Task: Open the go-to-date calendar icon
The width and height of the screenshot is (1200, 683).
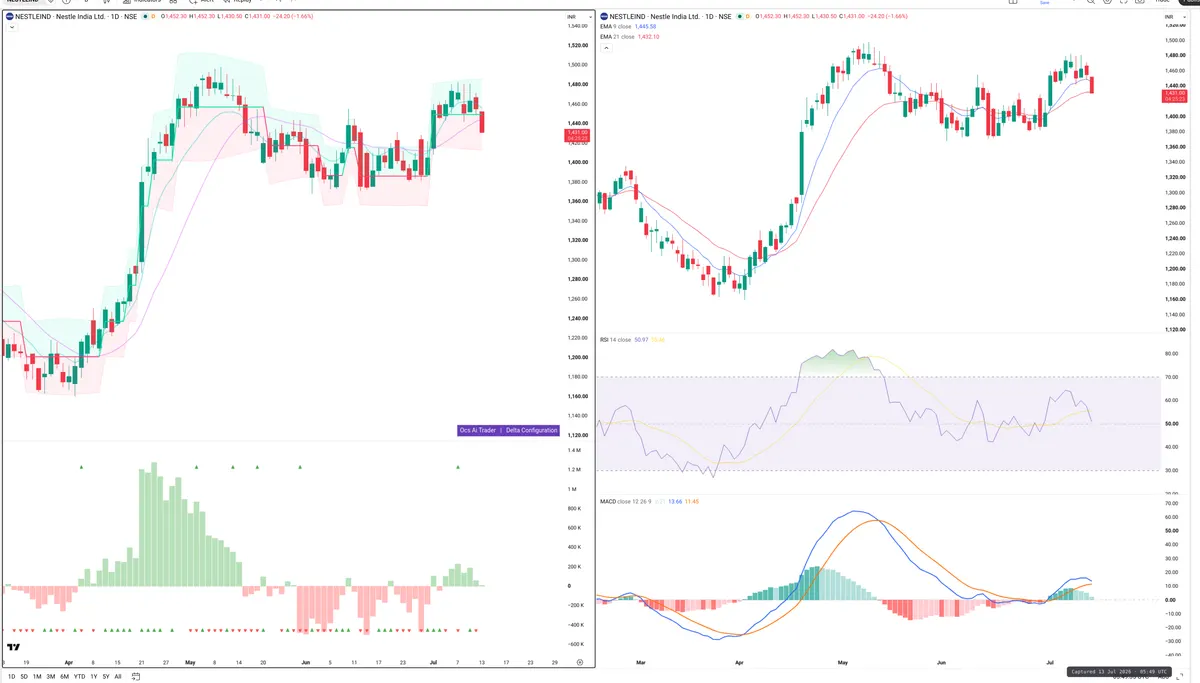Action: (x=136, y=676)
